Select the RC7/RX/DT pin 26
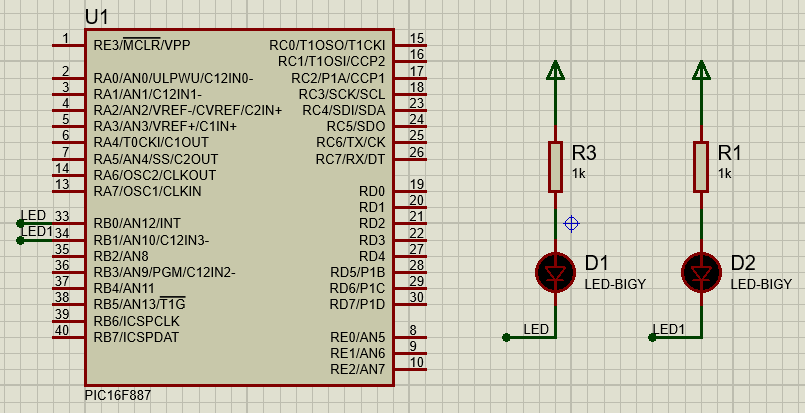The image size is (805, 413). (411, 158)
